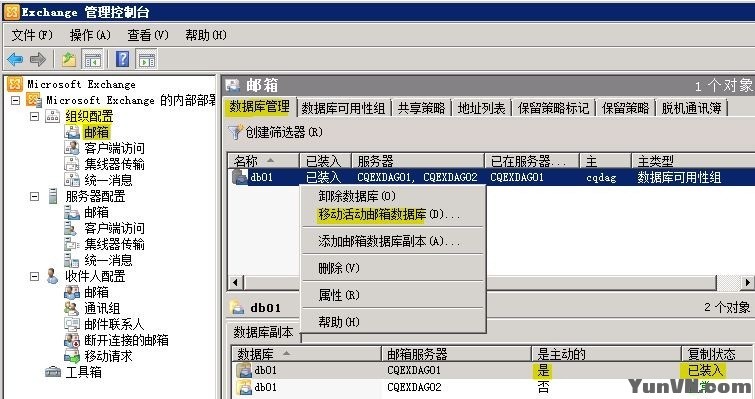
Task: Click the 创建筛选器(R) link
Action: (284, 132)
